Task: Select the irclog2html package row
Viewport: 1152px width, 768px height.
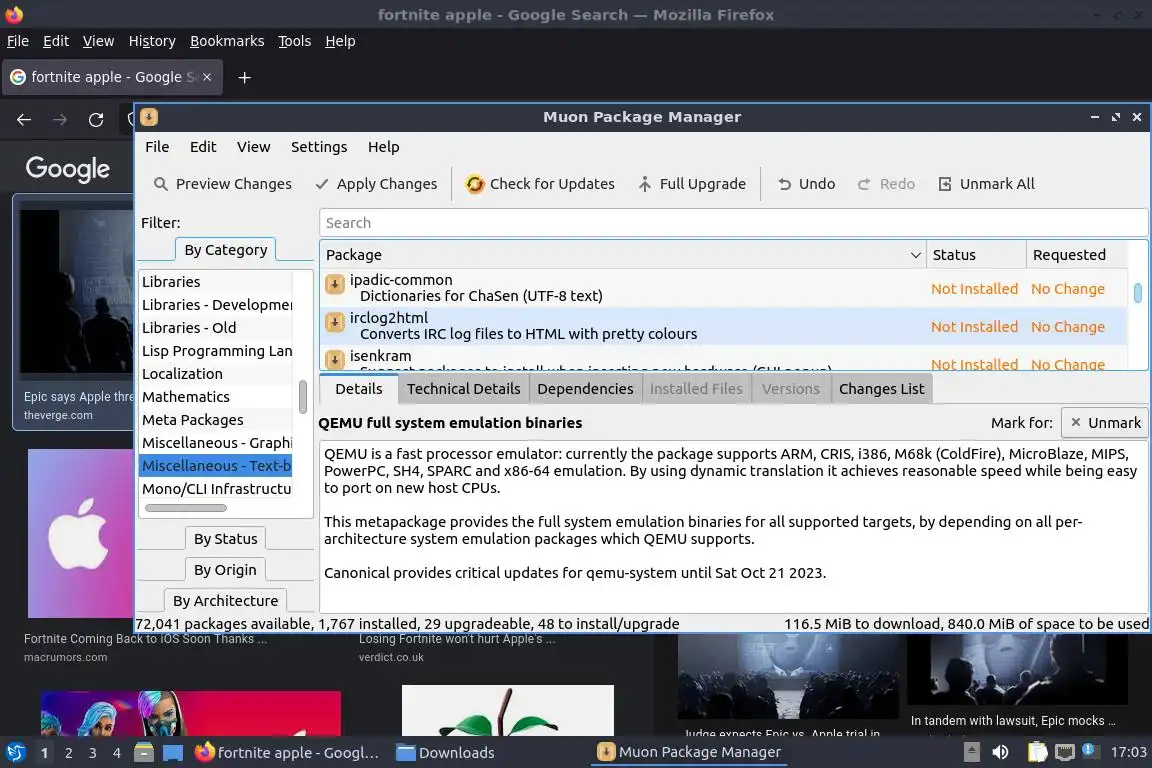Action: coord(724,326)
